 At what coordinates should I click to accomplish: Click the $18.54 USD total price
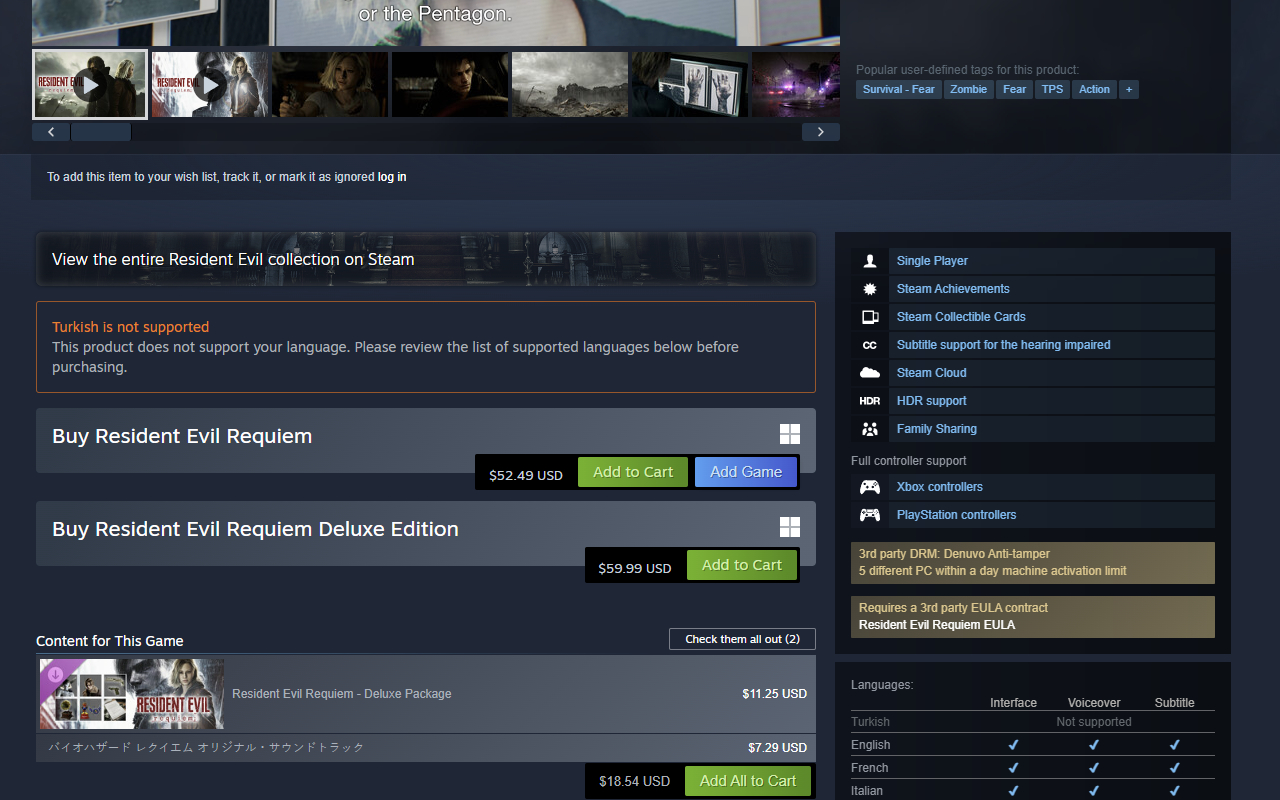pyautogui.click(x=635, y=781)
